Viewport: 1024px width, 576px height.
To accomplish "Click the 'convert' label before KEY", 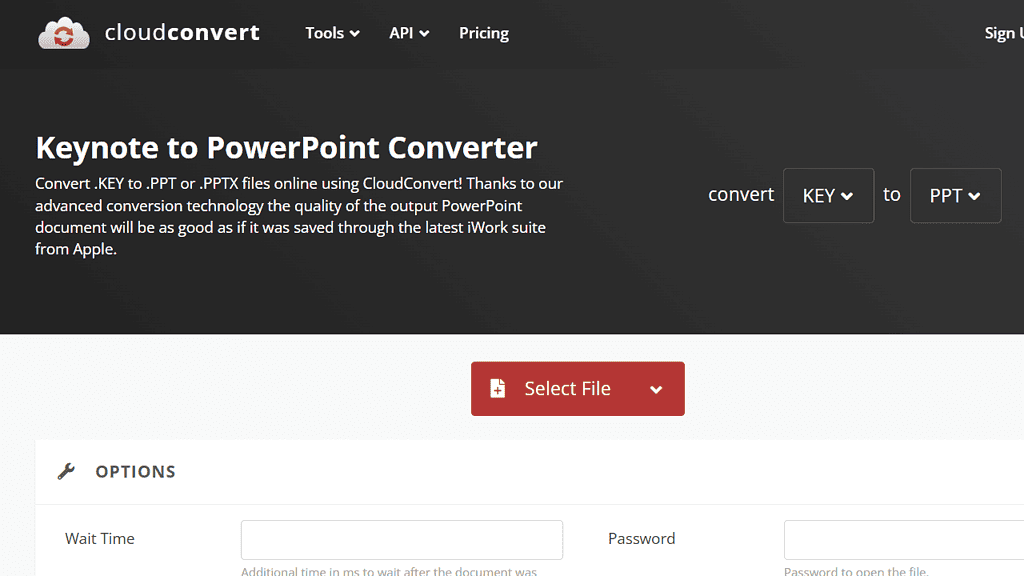I will tap(741, 195).
